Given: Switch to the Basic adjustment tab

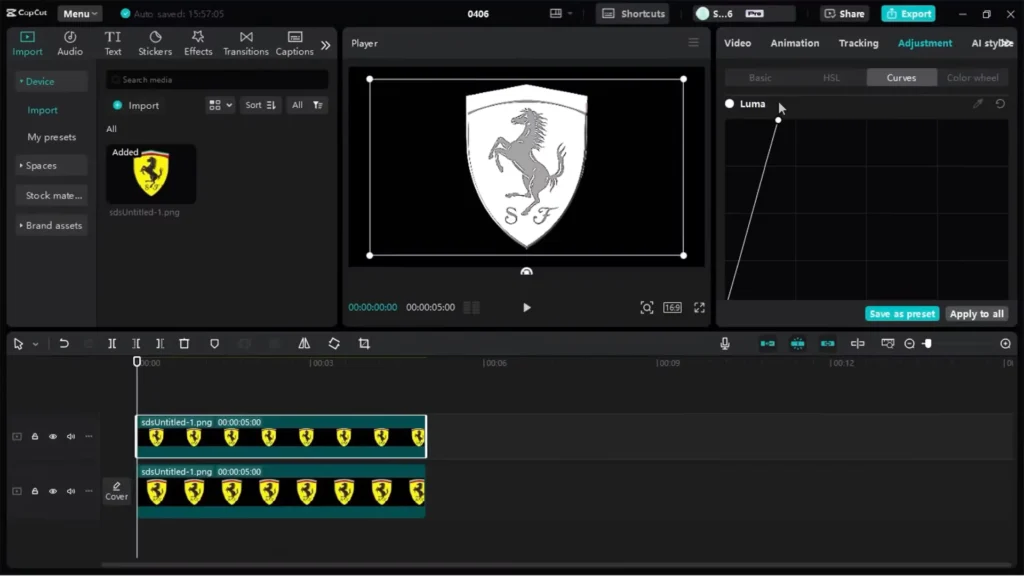Looking at the screenshot, I should coord(760,78).
